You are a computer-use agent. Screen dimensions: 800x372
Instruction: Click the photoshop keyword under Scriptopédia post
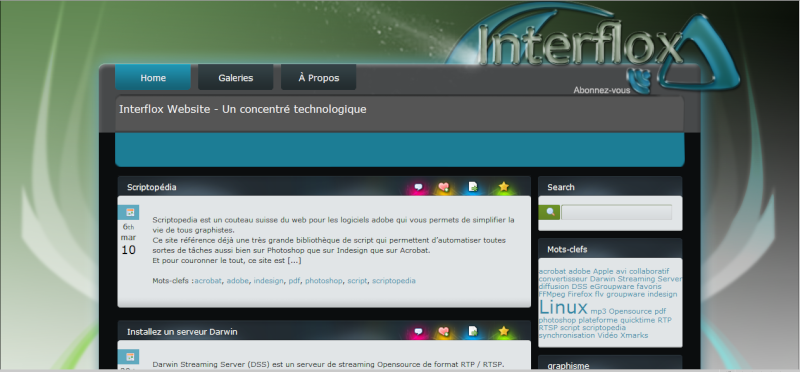323,281
